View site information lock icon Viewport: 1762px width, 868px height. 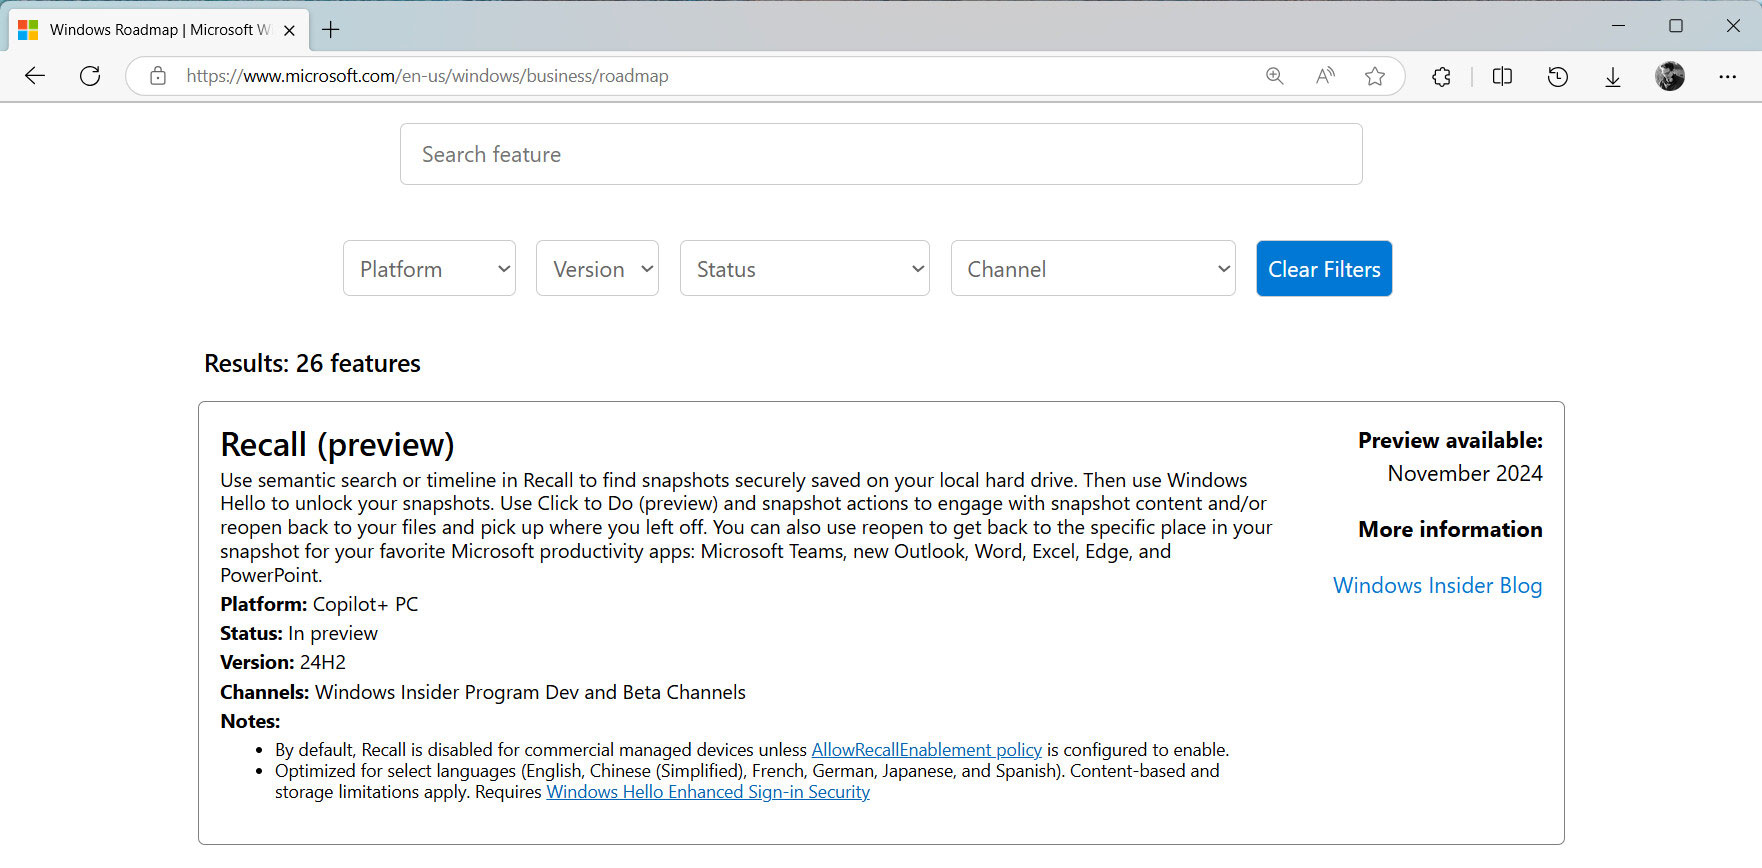pyautogui.click(x=158, y=76)
